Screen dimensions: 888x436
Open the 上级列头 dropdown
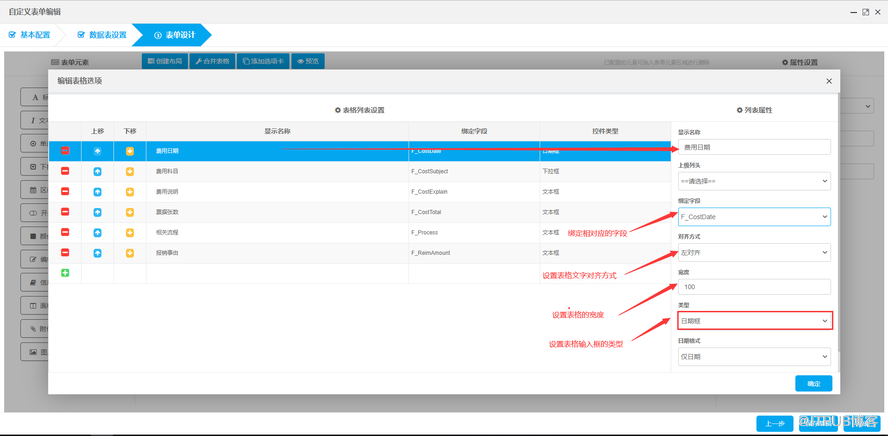click(x=754, y=182)
